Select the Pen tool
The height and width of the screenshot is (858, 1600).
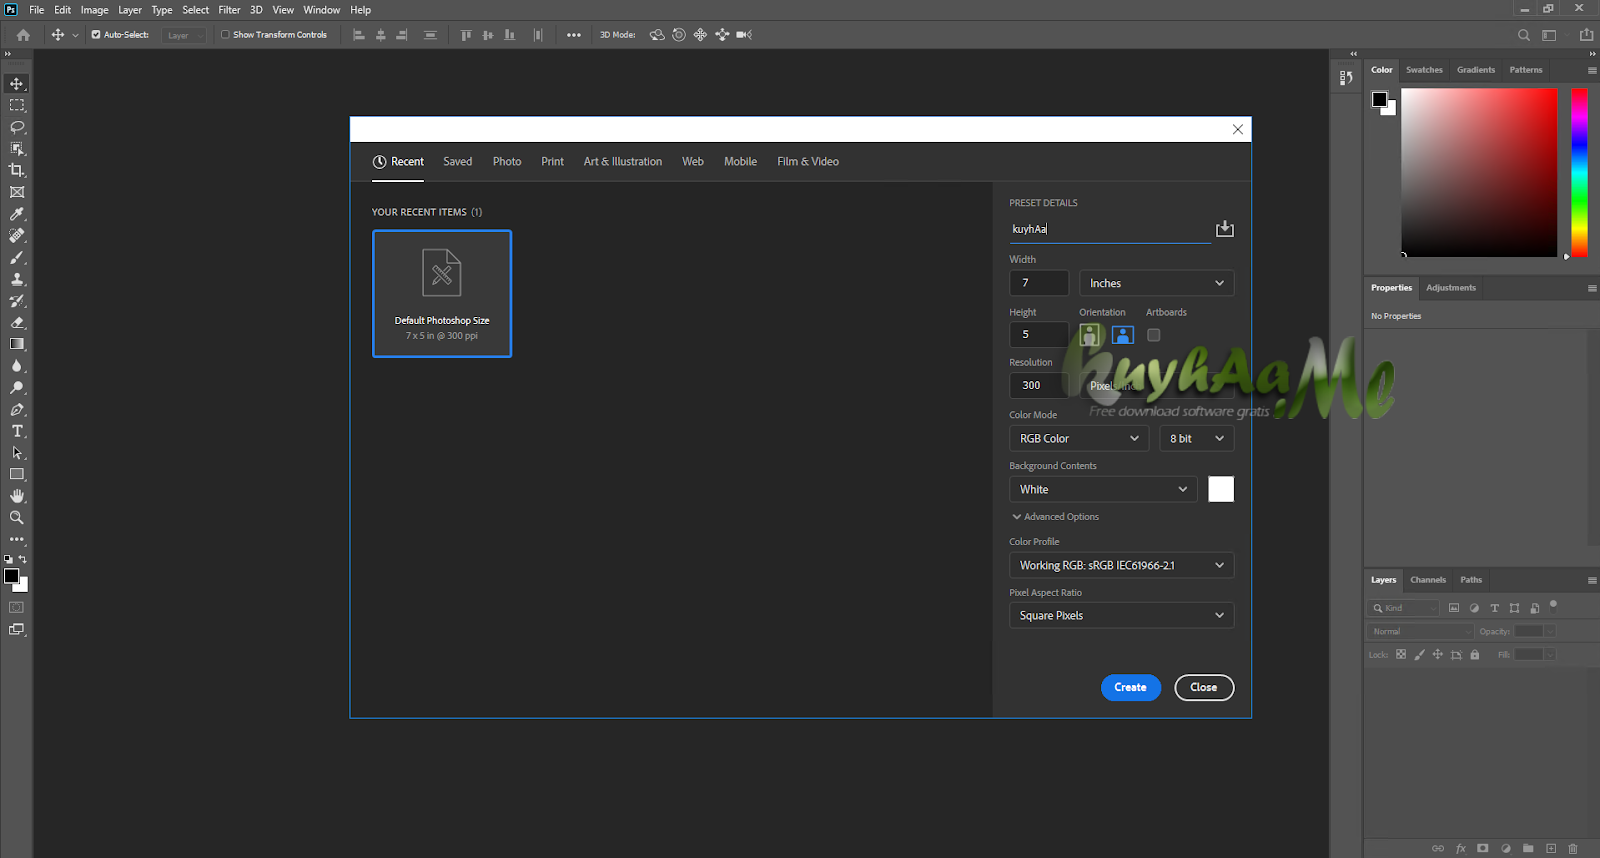coord(17,410)
